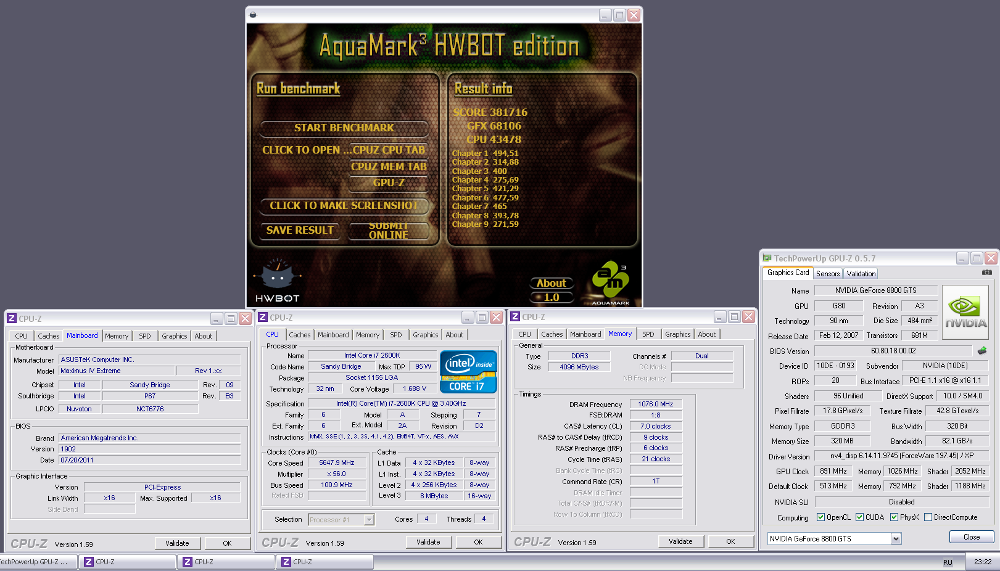Activate first CPU-Z taskbar button
Viewport: 1000px width, 571px height.
[x=128, y=562]
